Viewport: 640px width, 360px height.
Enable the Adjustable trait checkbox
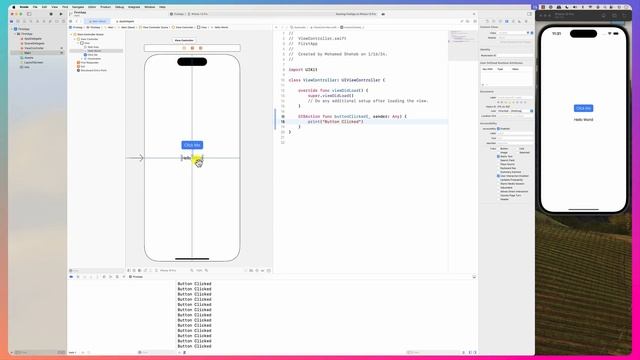click(498, 188)
